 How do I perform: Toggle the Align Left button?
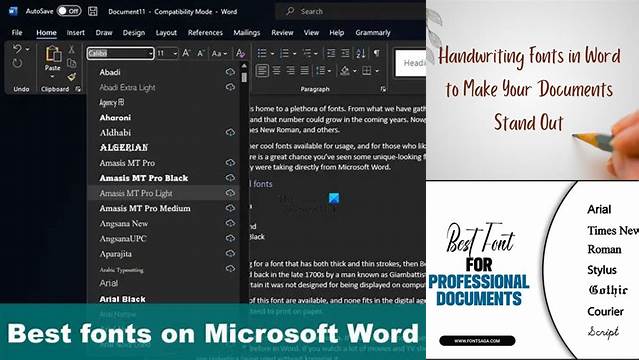[x=262, y=71]
